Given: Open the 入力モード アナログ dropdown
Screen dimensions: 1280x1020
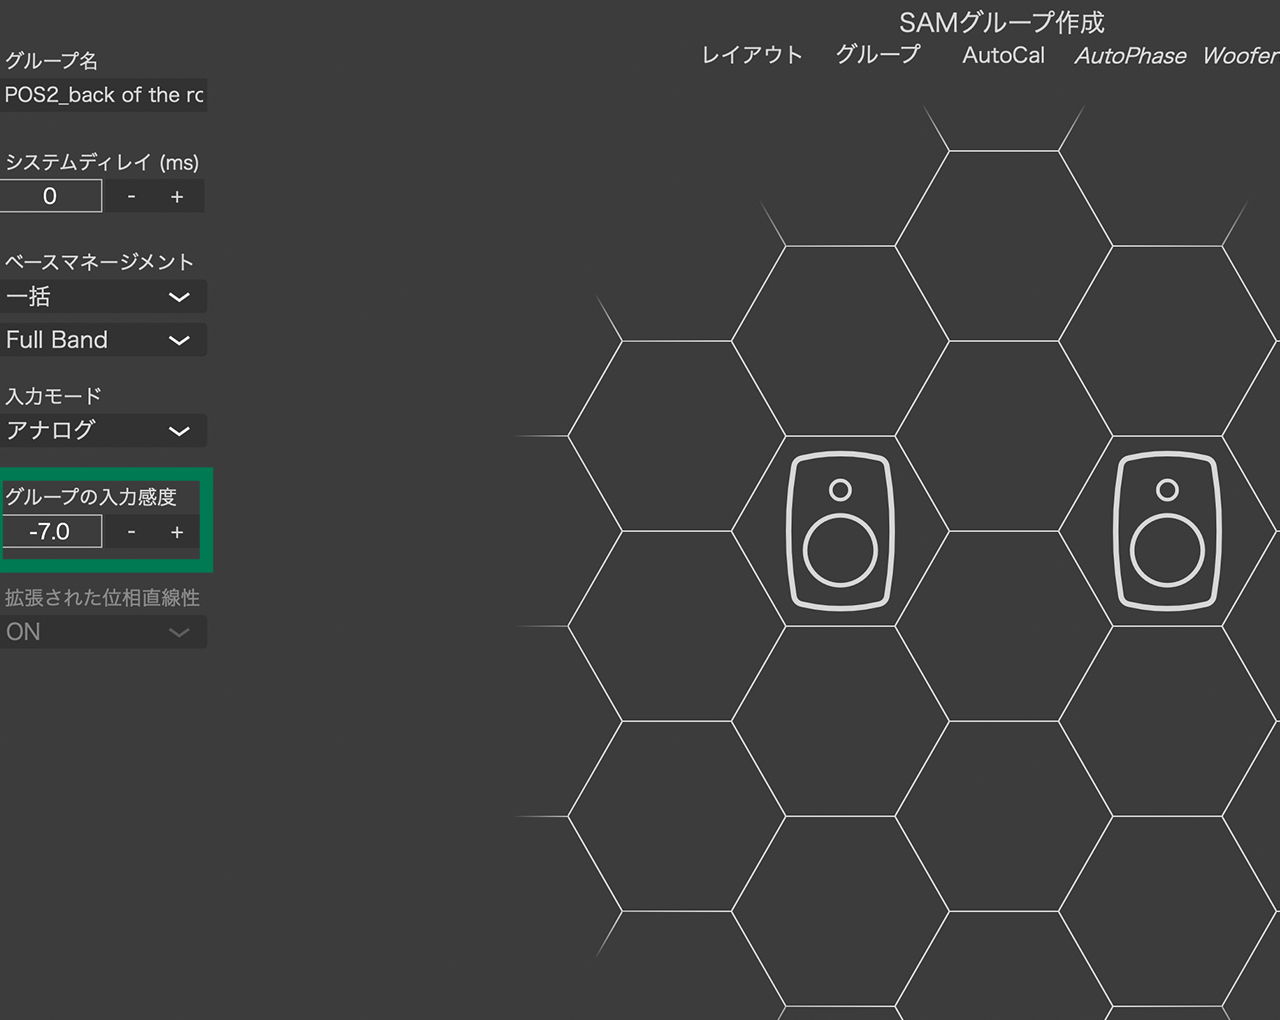Looking at the screenshot, I should [x=104, y=431].
